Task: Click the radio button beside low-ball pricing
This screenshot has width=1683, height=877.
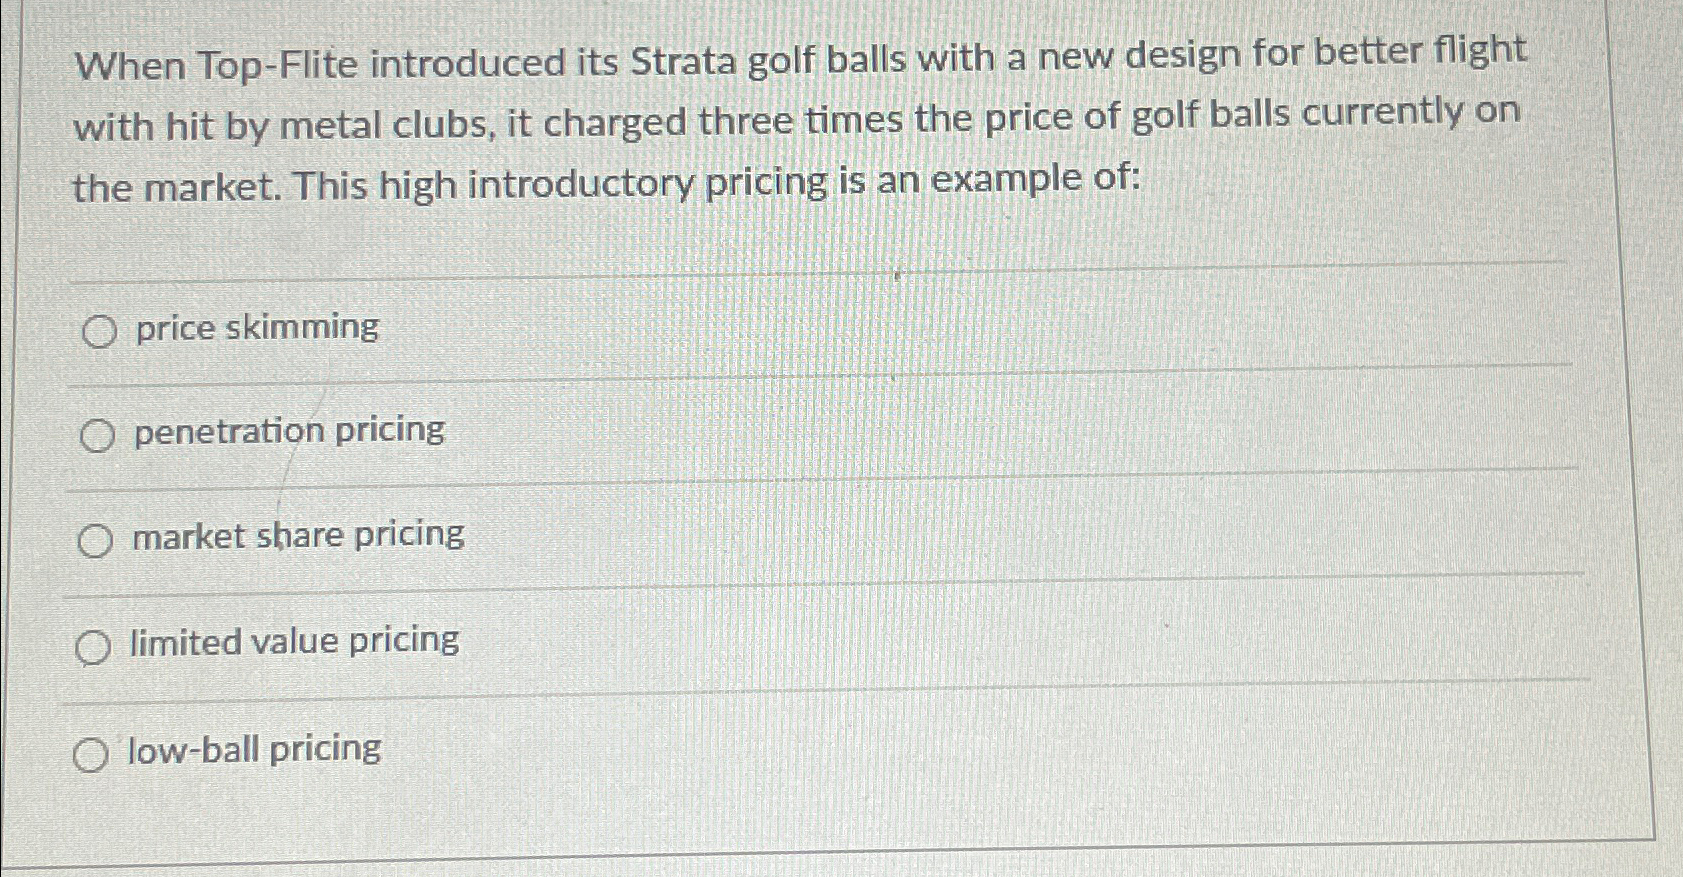Action: coord(92,752)
